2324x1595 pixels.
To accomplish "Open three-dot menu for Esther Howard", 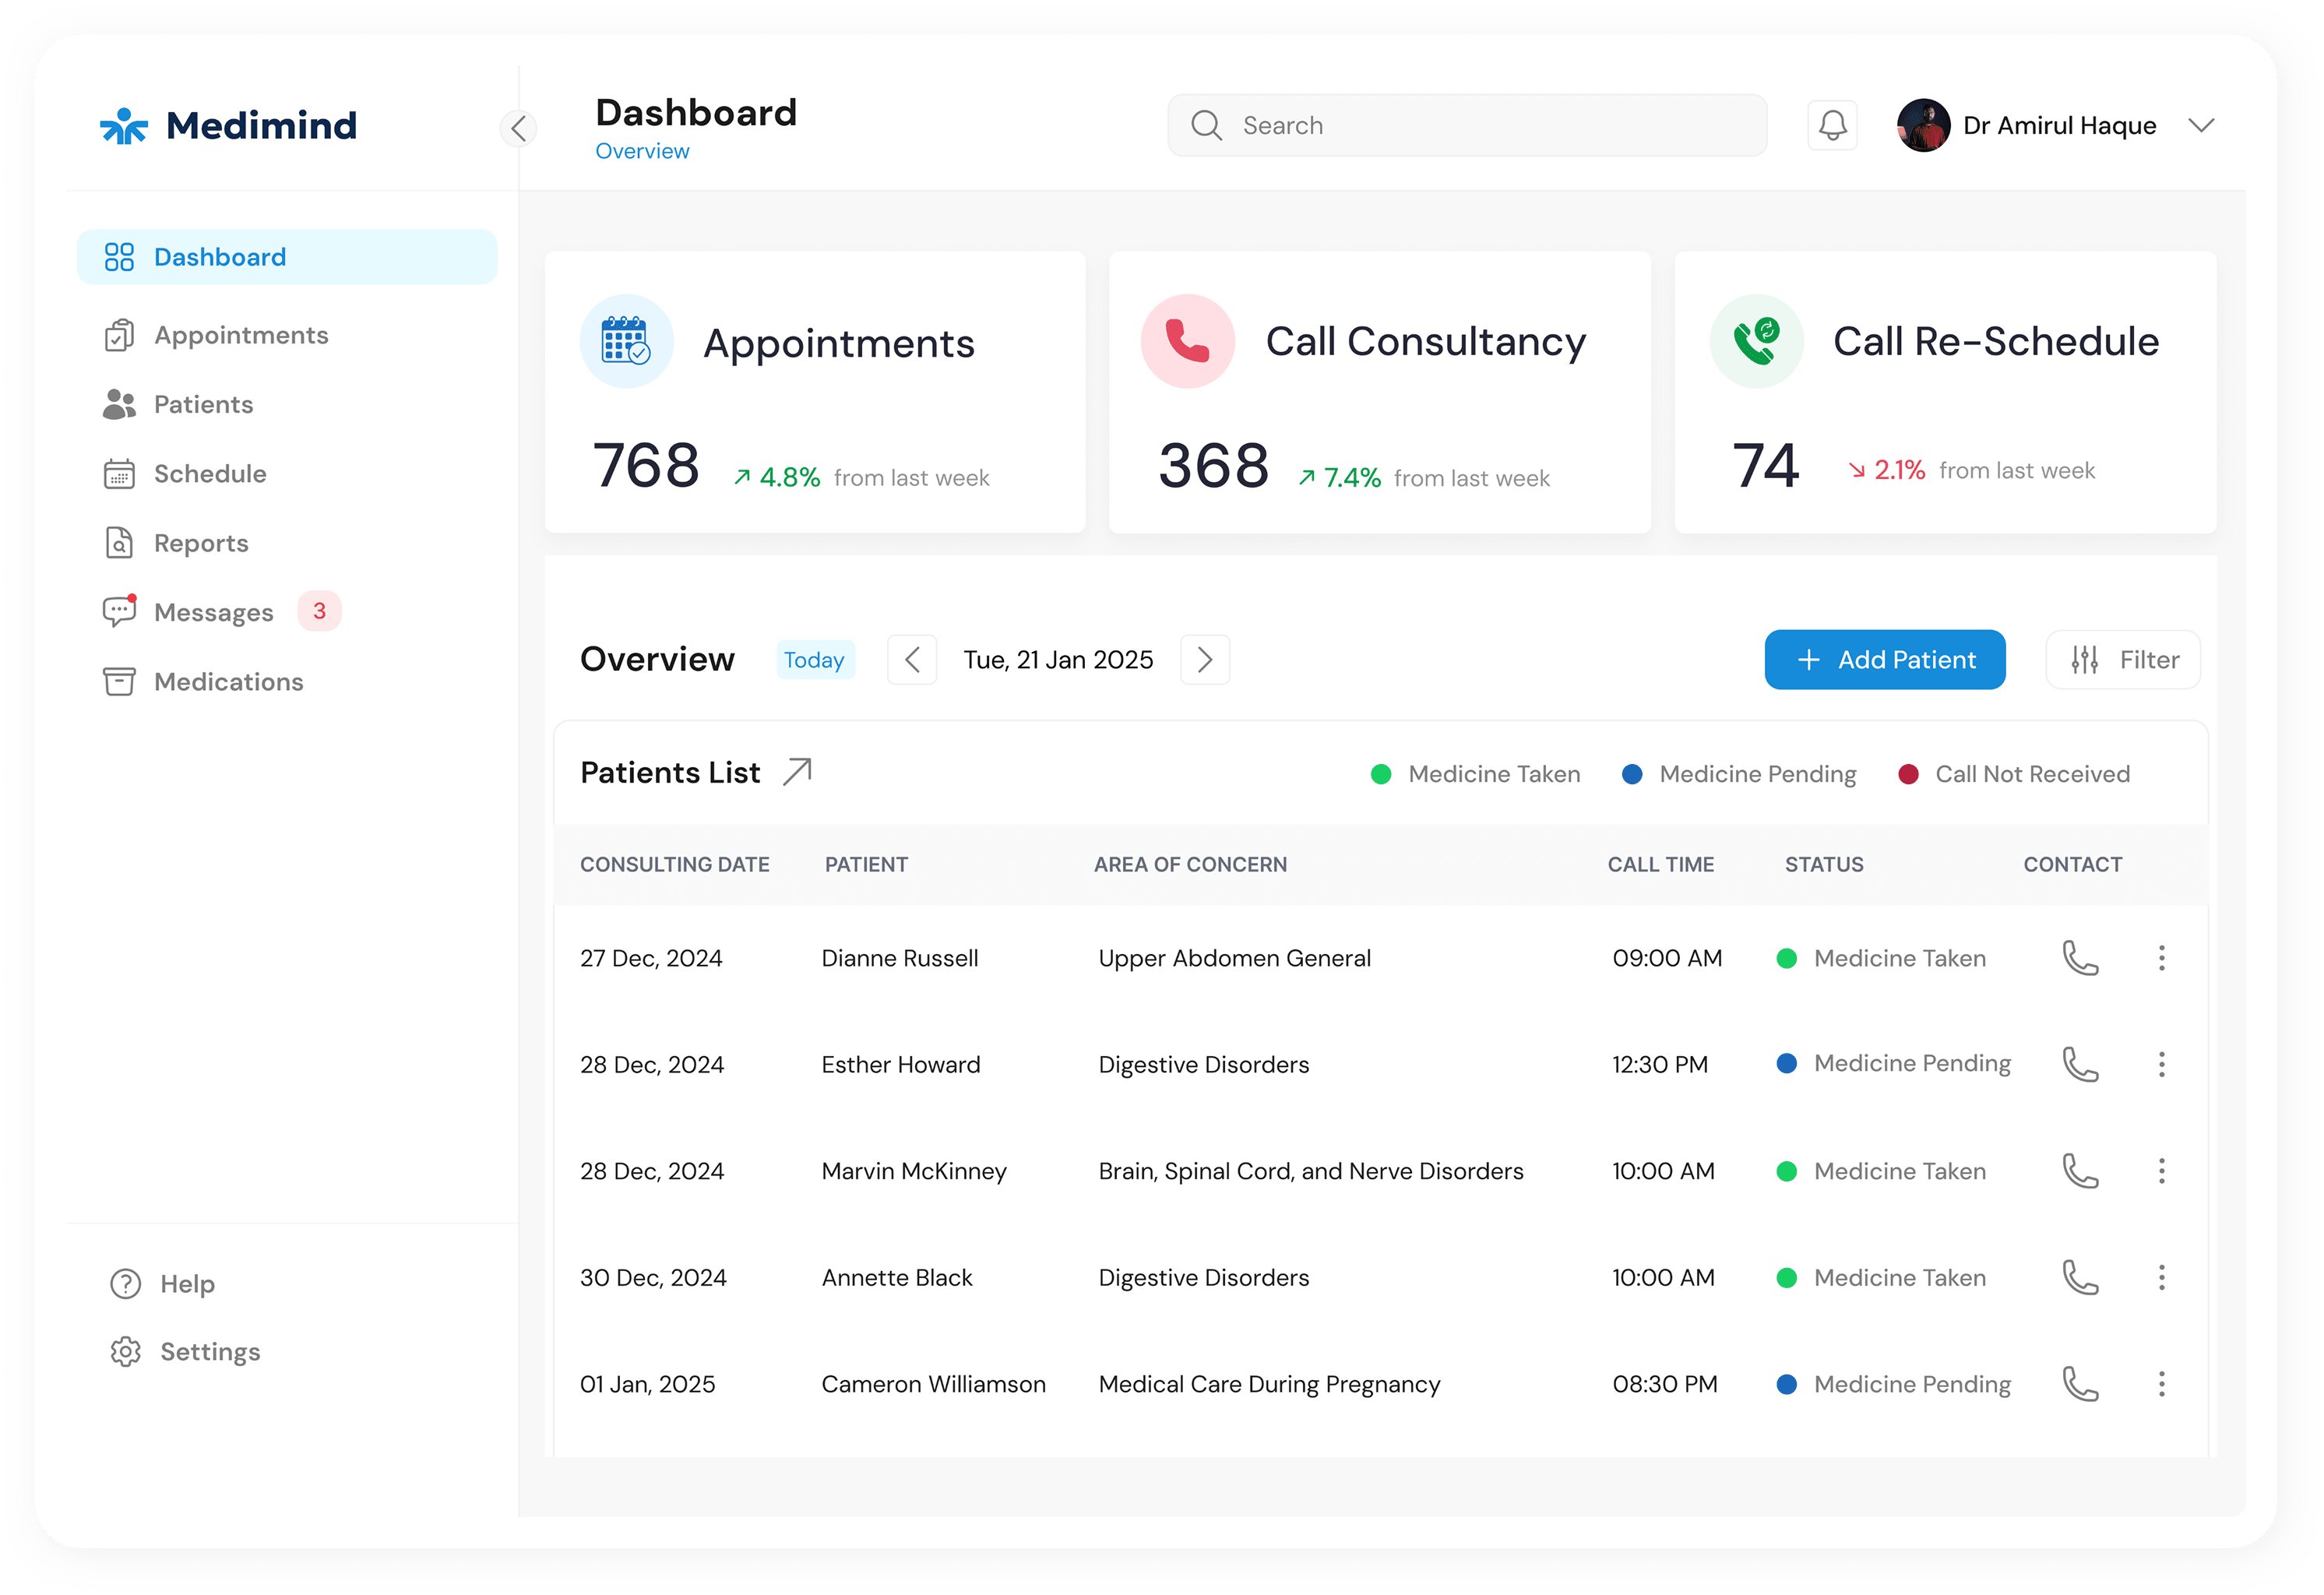I will 2161,1064.
